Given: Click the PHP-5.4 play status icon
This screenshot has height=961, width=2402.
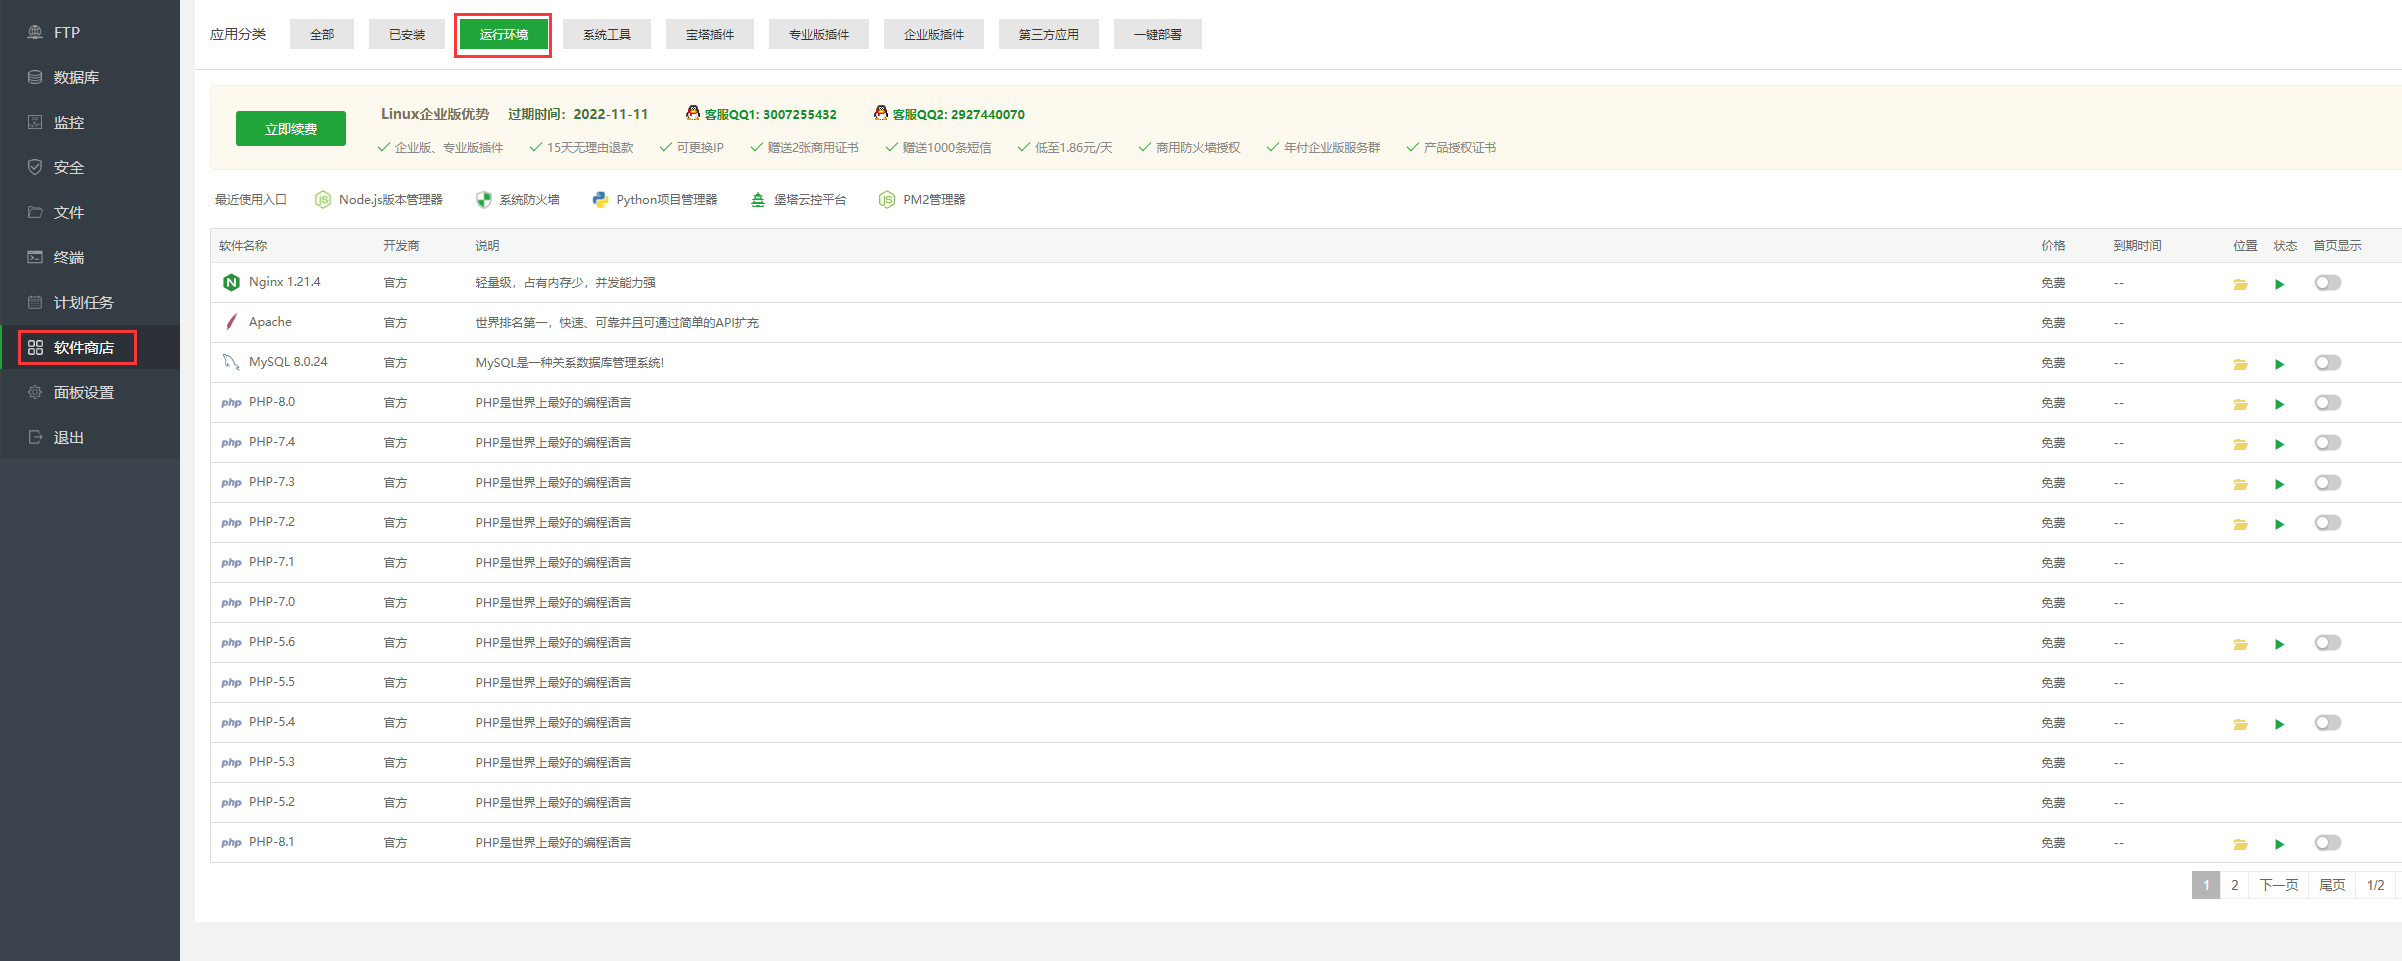Looking at the screenshot, I should pyautogui.click(x=2280, y=724).
